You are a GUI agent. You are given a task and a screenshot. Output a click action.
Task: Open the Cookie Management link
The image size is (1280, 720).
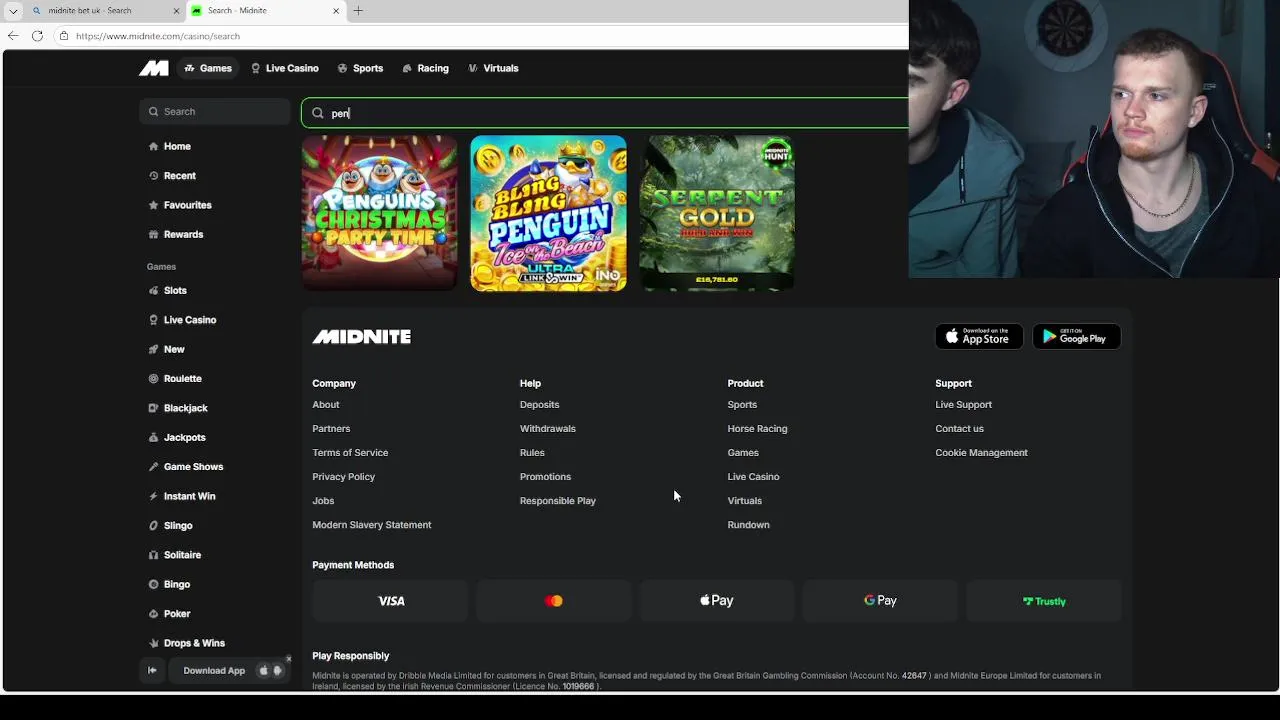tap(981, 453)
